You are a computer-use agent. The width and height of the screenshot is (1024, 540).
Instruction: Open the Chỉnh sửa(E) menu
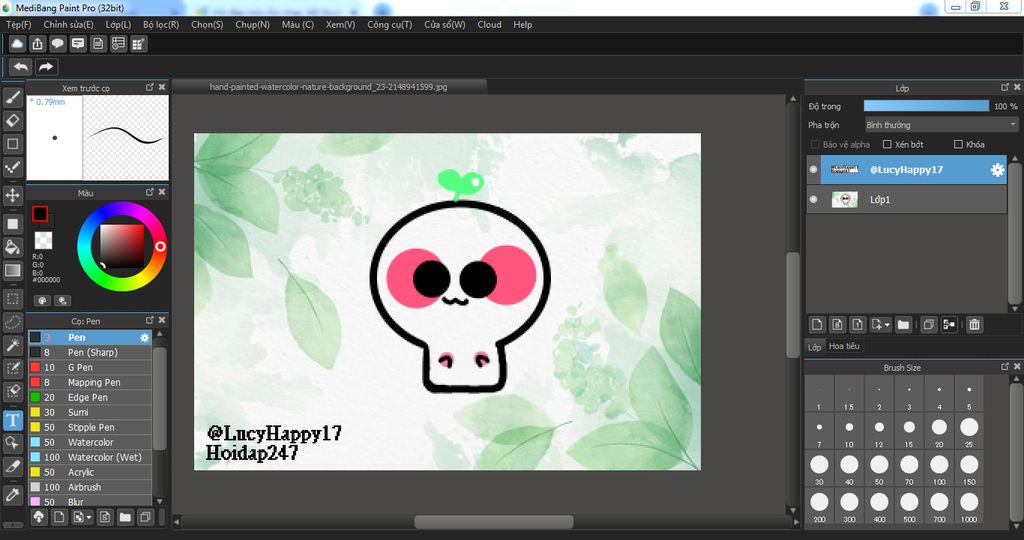tap(69, 25)
